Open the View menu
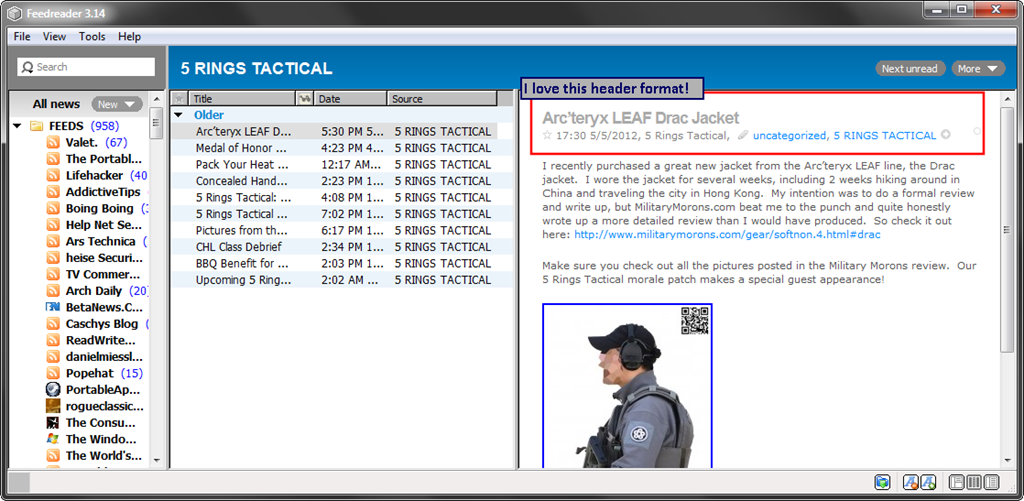Image resolution: width=1024 pixels, height=501 pixels. 54,37
